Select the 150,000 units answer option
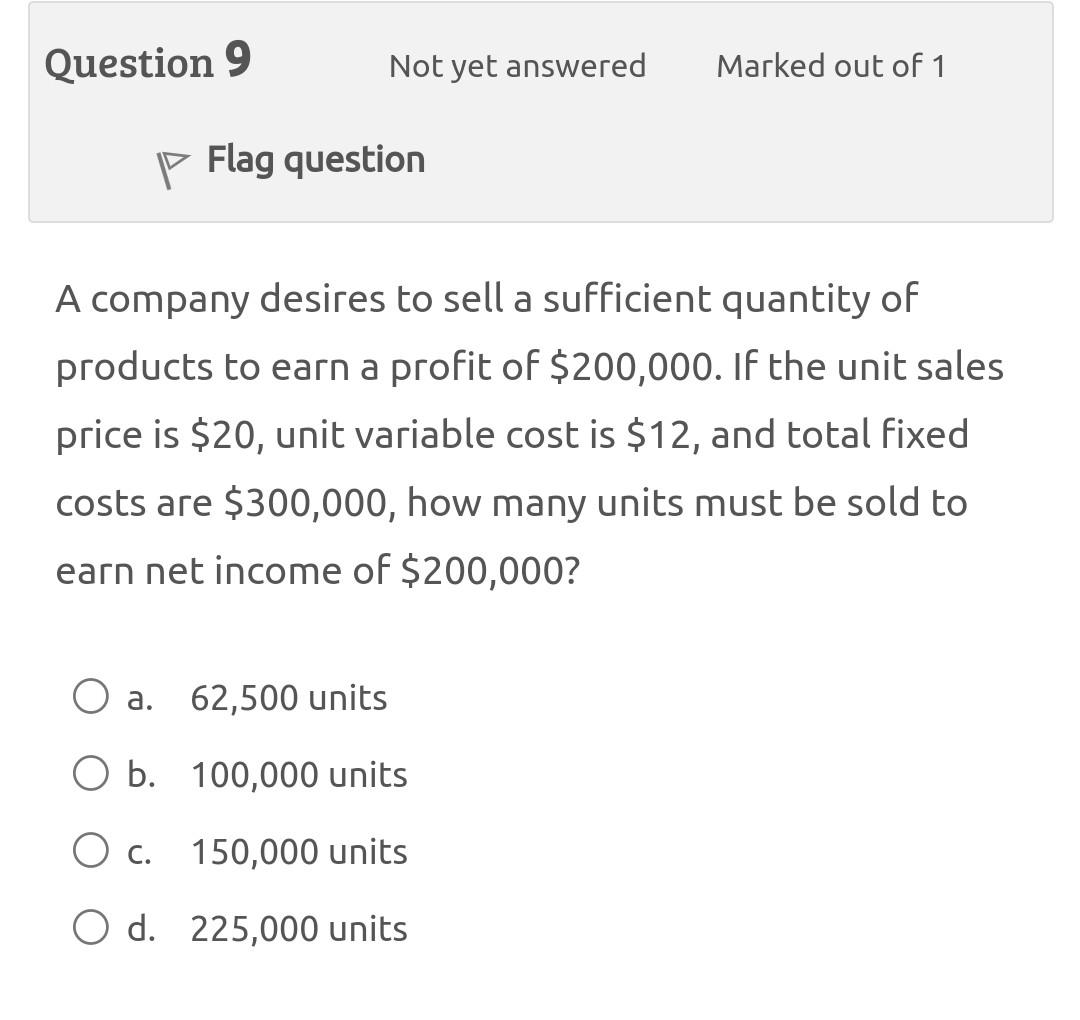Viewport: 1080px width, 1020px height. (x=298, y=851)
